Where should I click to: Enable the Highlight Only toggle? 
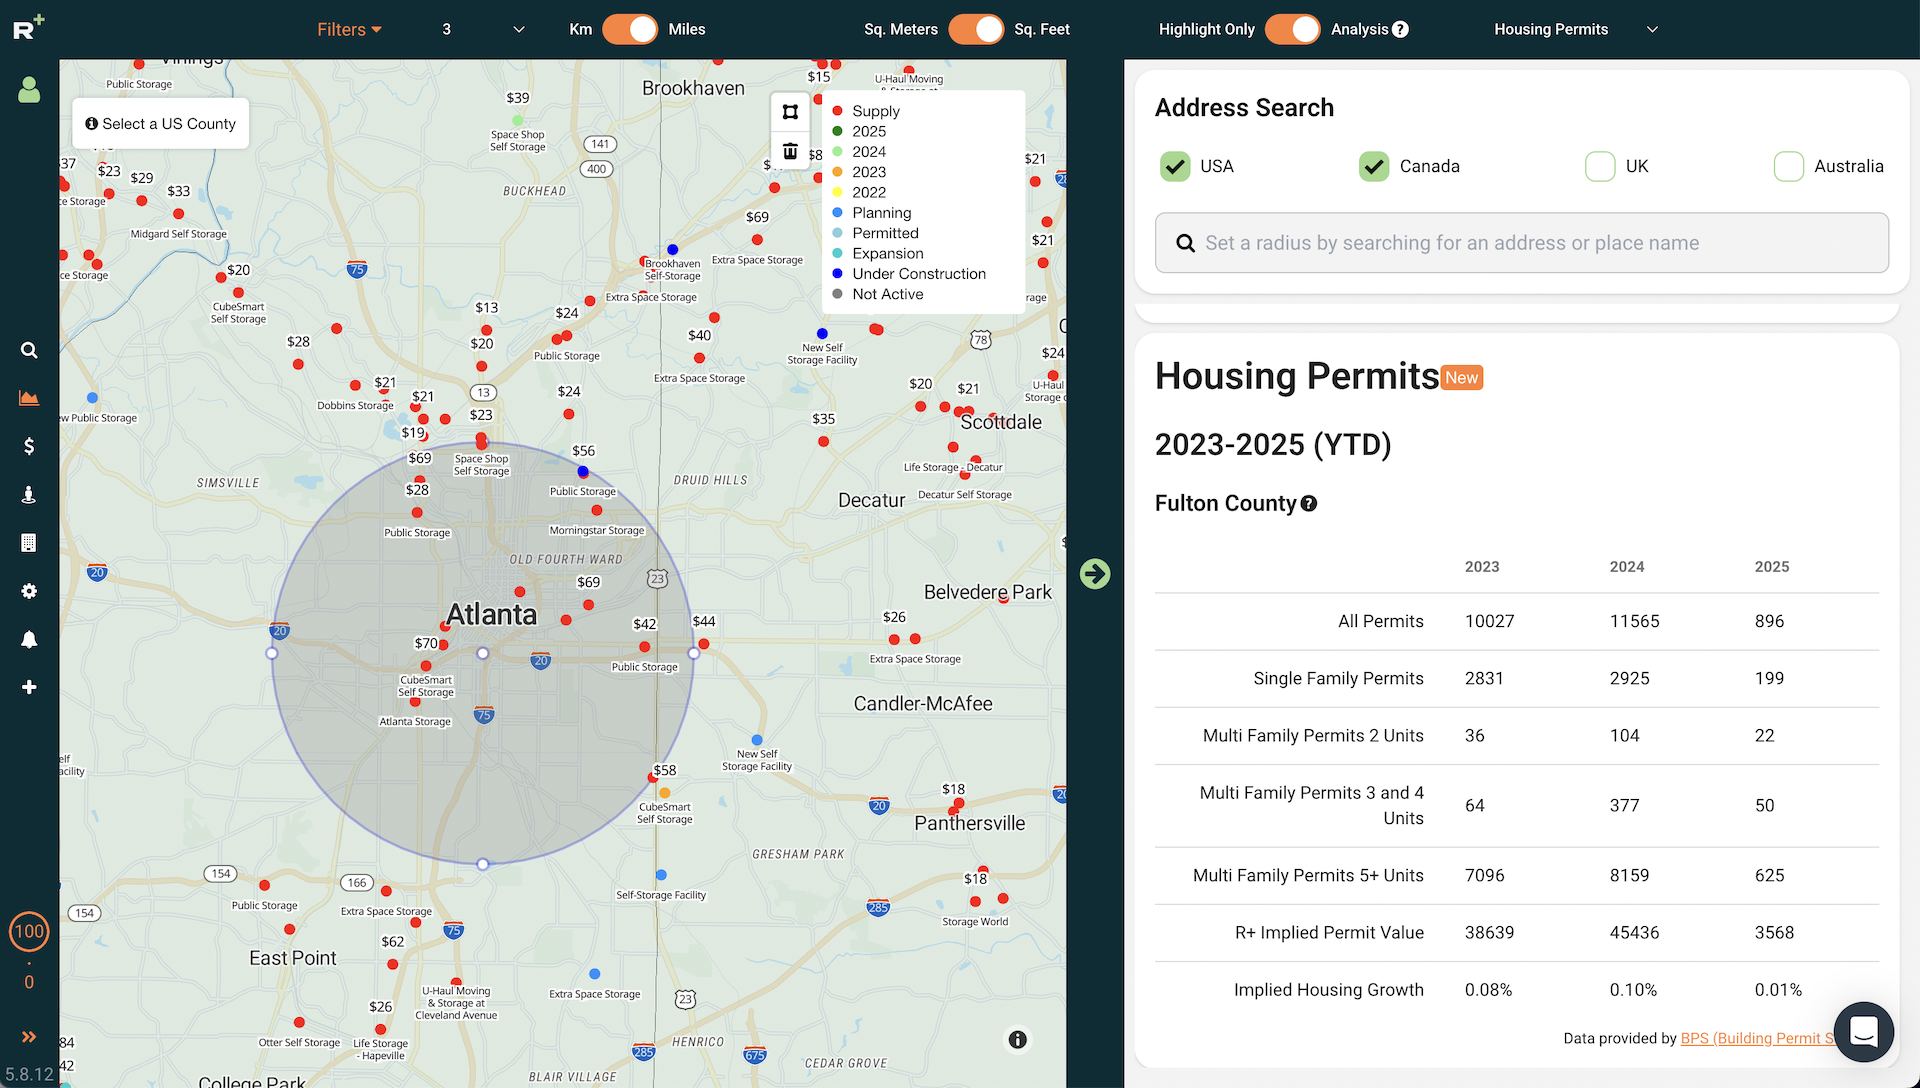point(1291,29)
